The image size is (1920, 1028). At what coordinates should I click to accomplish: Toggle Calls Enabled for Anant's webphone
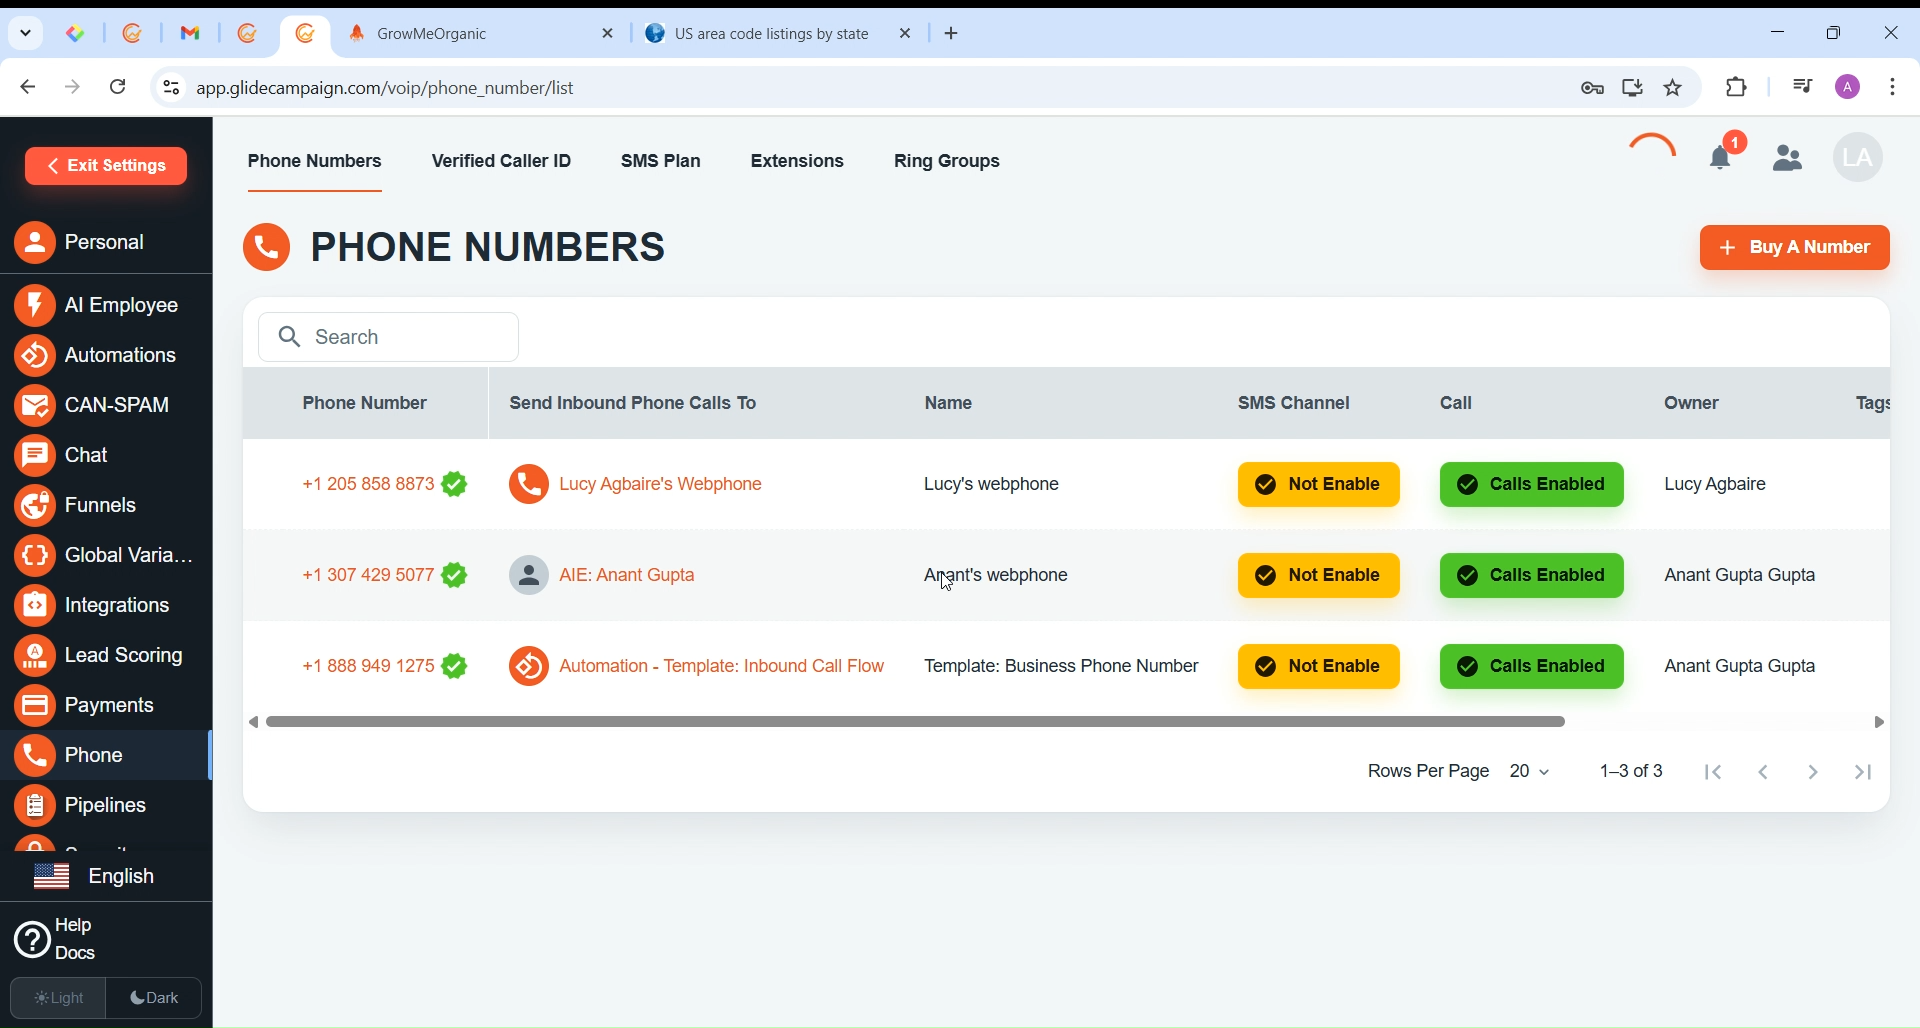[x=1531, y=576]
